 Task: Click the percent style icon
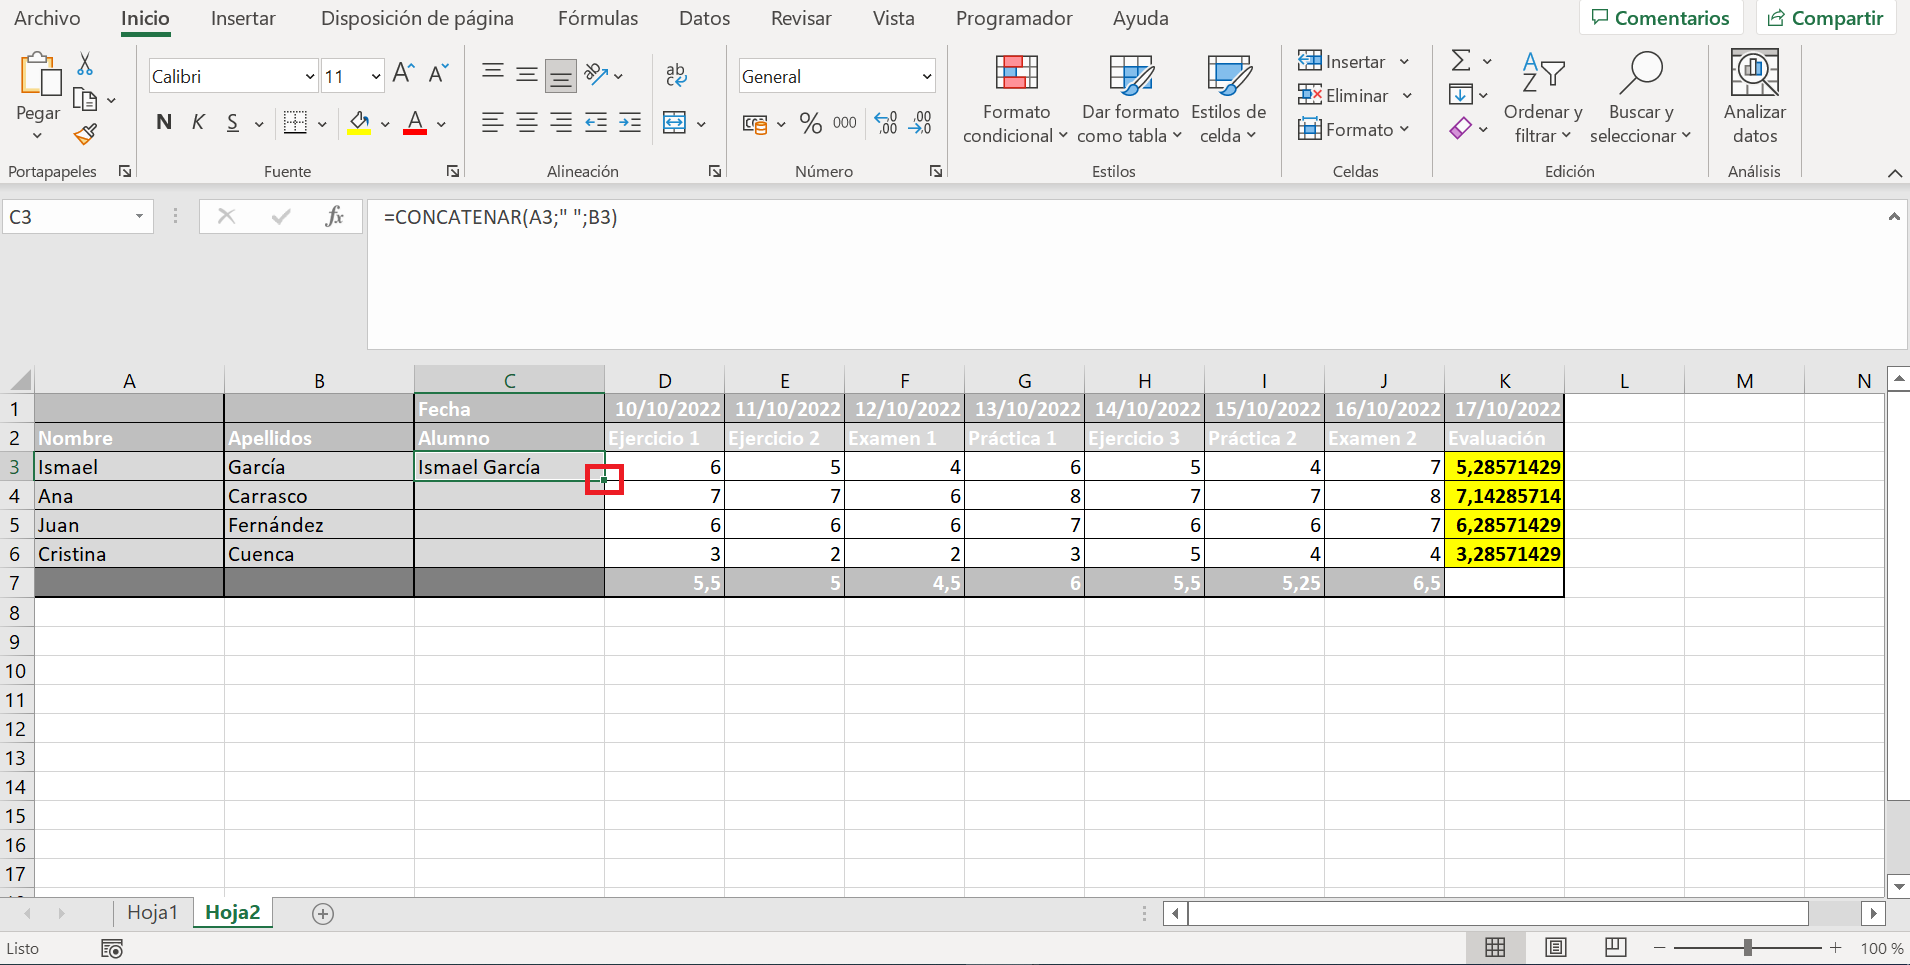[x=810, y=124]
